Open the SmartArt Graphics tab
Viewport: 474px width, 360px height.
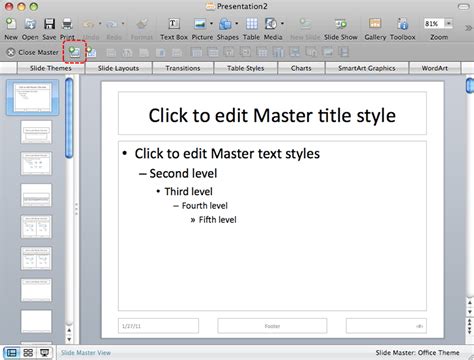coord(367,68)
